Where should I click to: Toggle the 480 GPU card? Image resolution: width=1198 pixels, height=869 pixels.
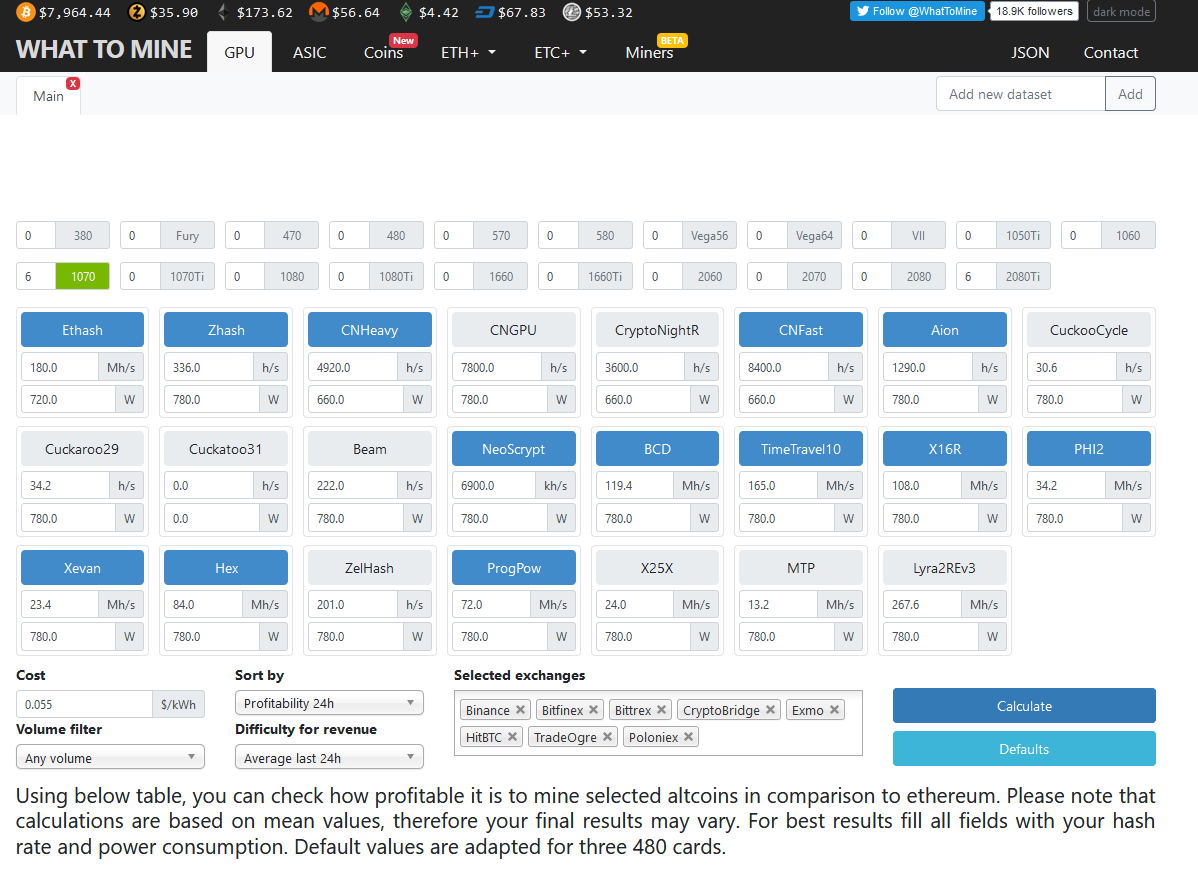pos(396,235)
